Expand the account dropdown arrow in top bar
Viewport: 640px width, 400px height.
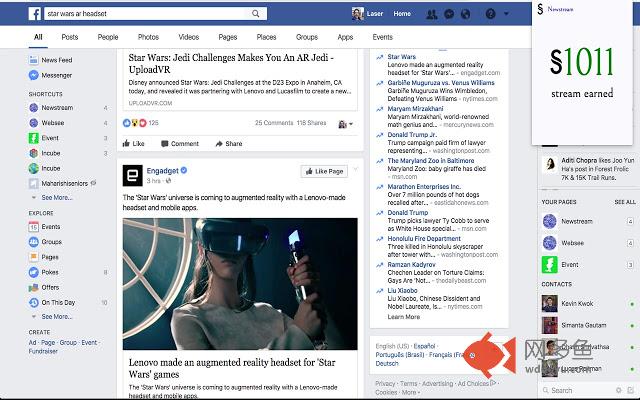506,13
